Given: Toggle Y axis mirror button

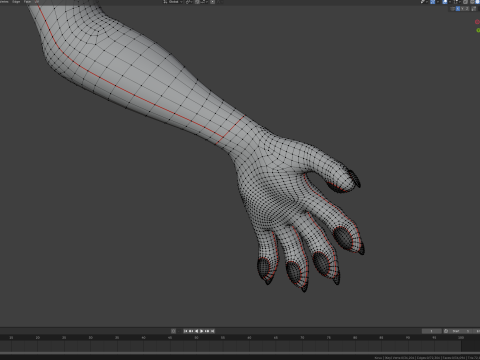Looking at the screenshot, I should click(x=462, y=9).
